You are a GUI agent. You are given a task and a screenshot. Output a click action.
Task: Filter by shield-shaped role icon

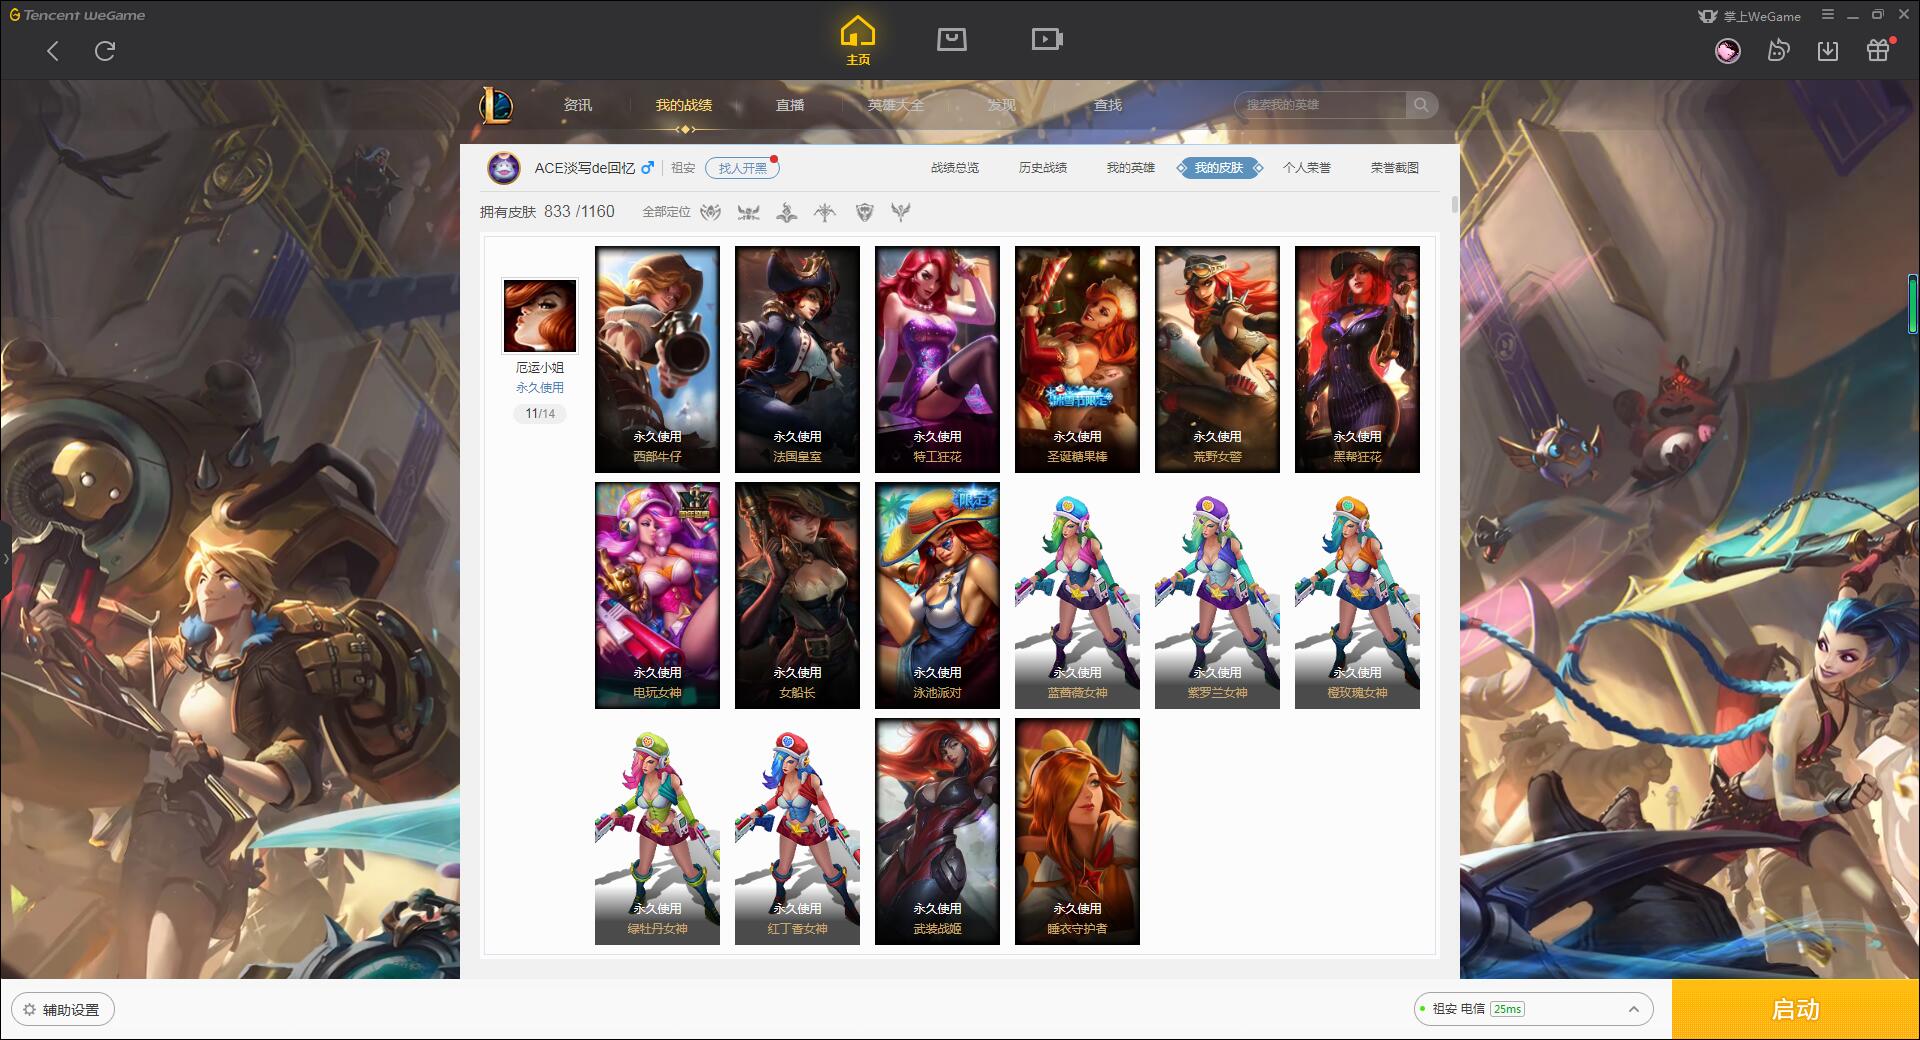pos(865,212)
